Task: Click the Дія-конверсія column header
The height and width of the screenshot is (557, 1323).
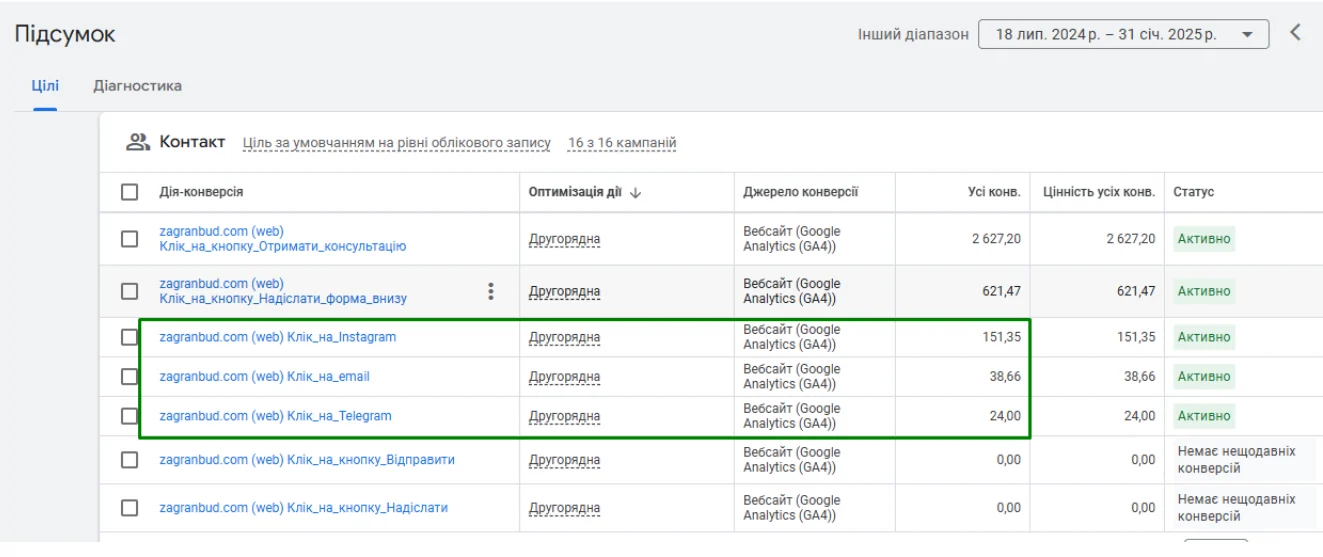Action: click(x=201, y=192)
